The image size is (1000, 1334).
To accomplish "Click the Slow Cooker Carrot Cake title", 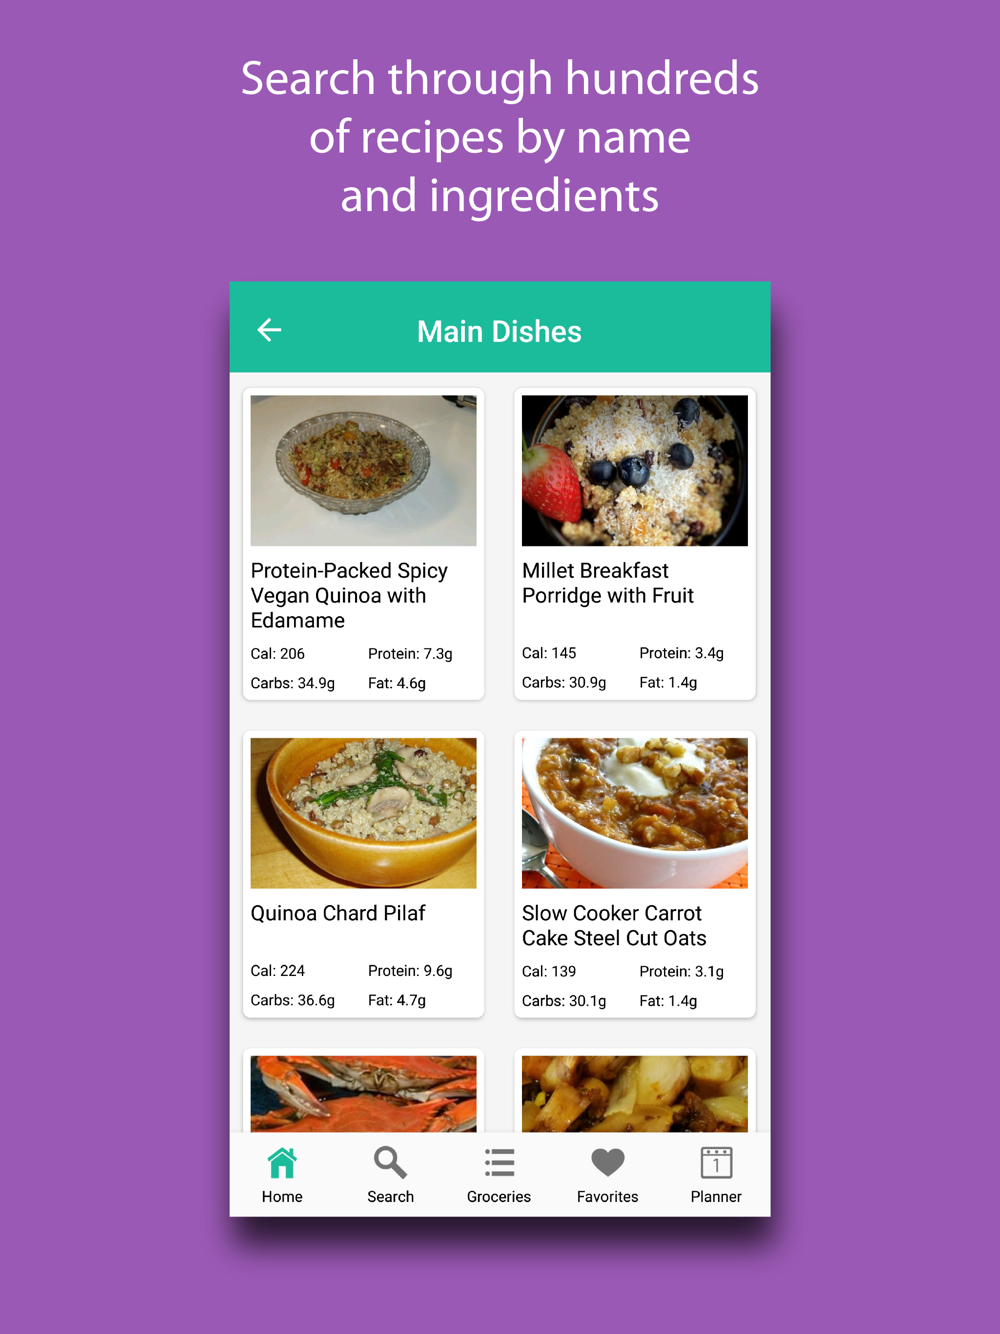I will (x=614, y=926).
